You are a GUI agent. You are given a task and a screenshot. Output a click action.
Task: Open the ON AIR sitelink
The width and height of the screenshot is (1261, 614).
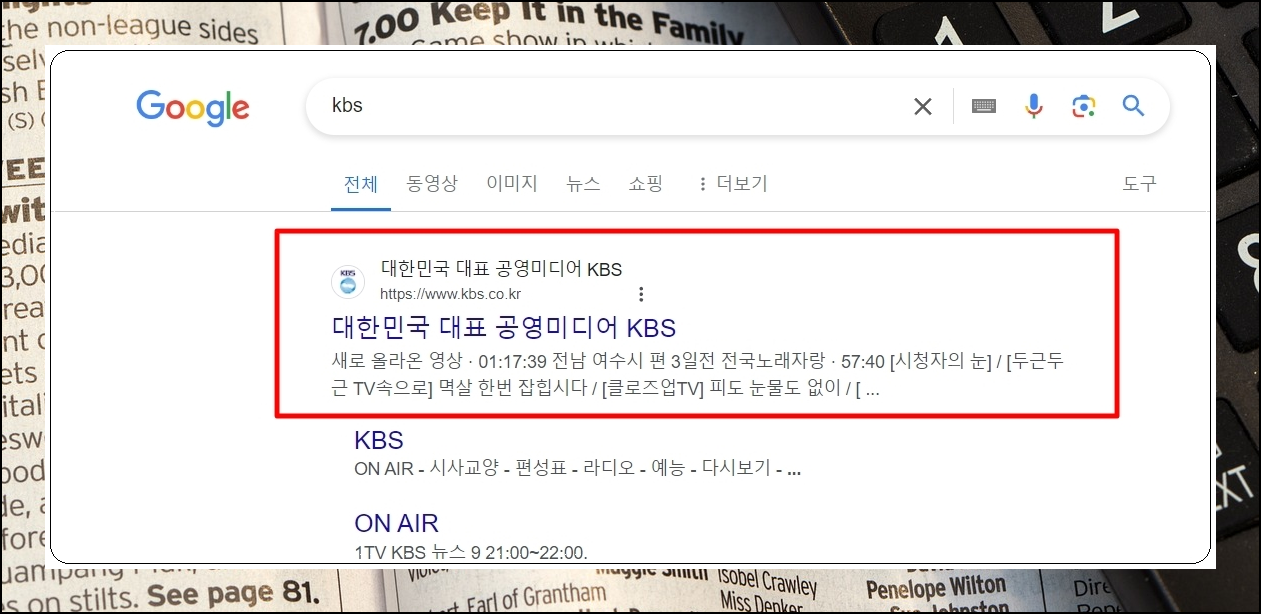[396, 523]
